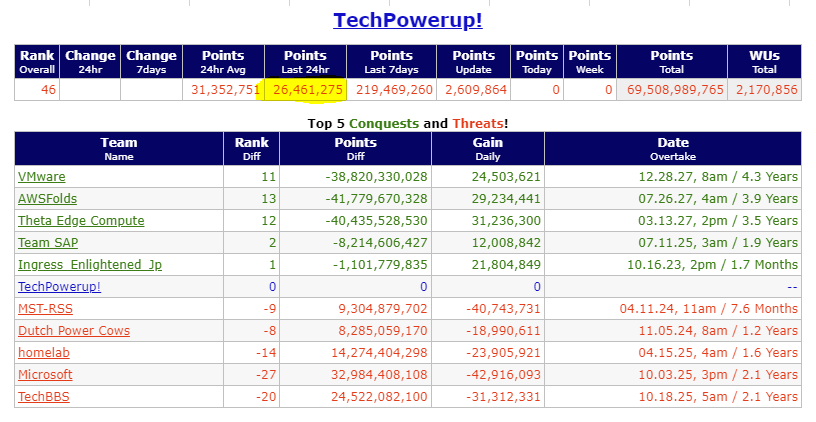Click Team SAP points diff -8,214,606,427
Screen dimensions: 816x422
380,242
